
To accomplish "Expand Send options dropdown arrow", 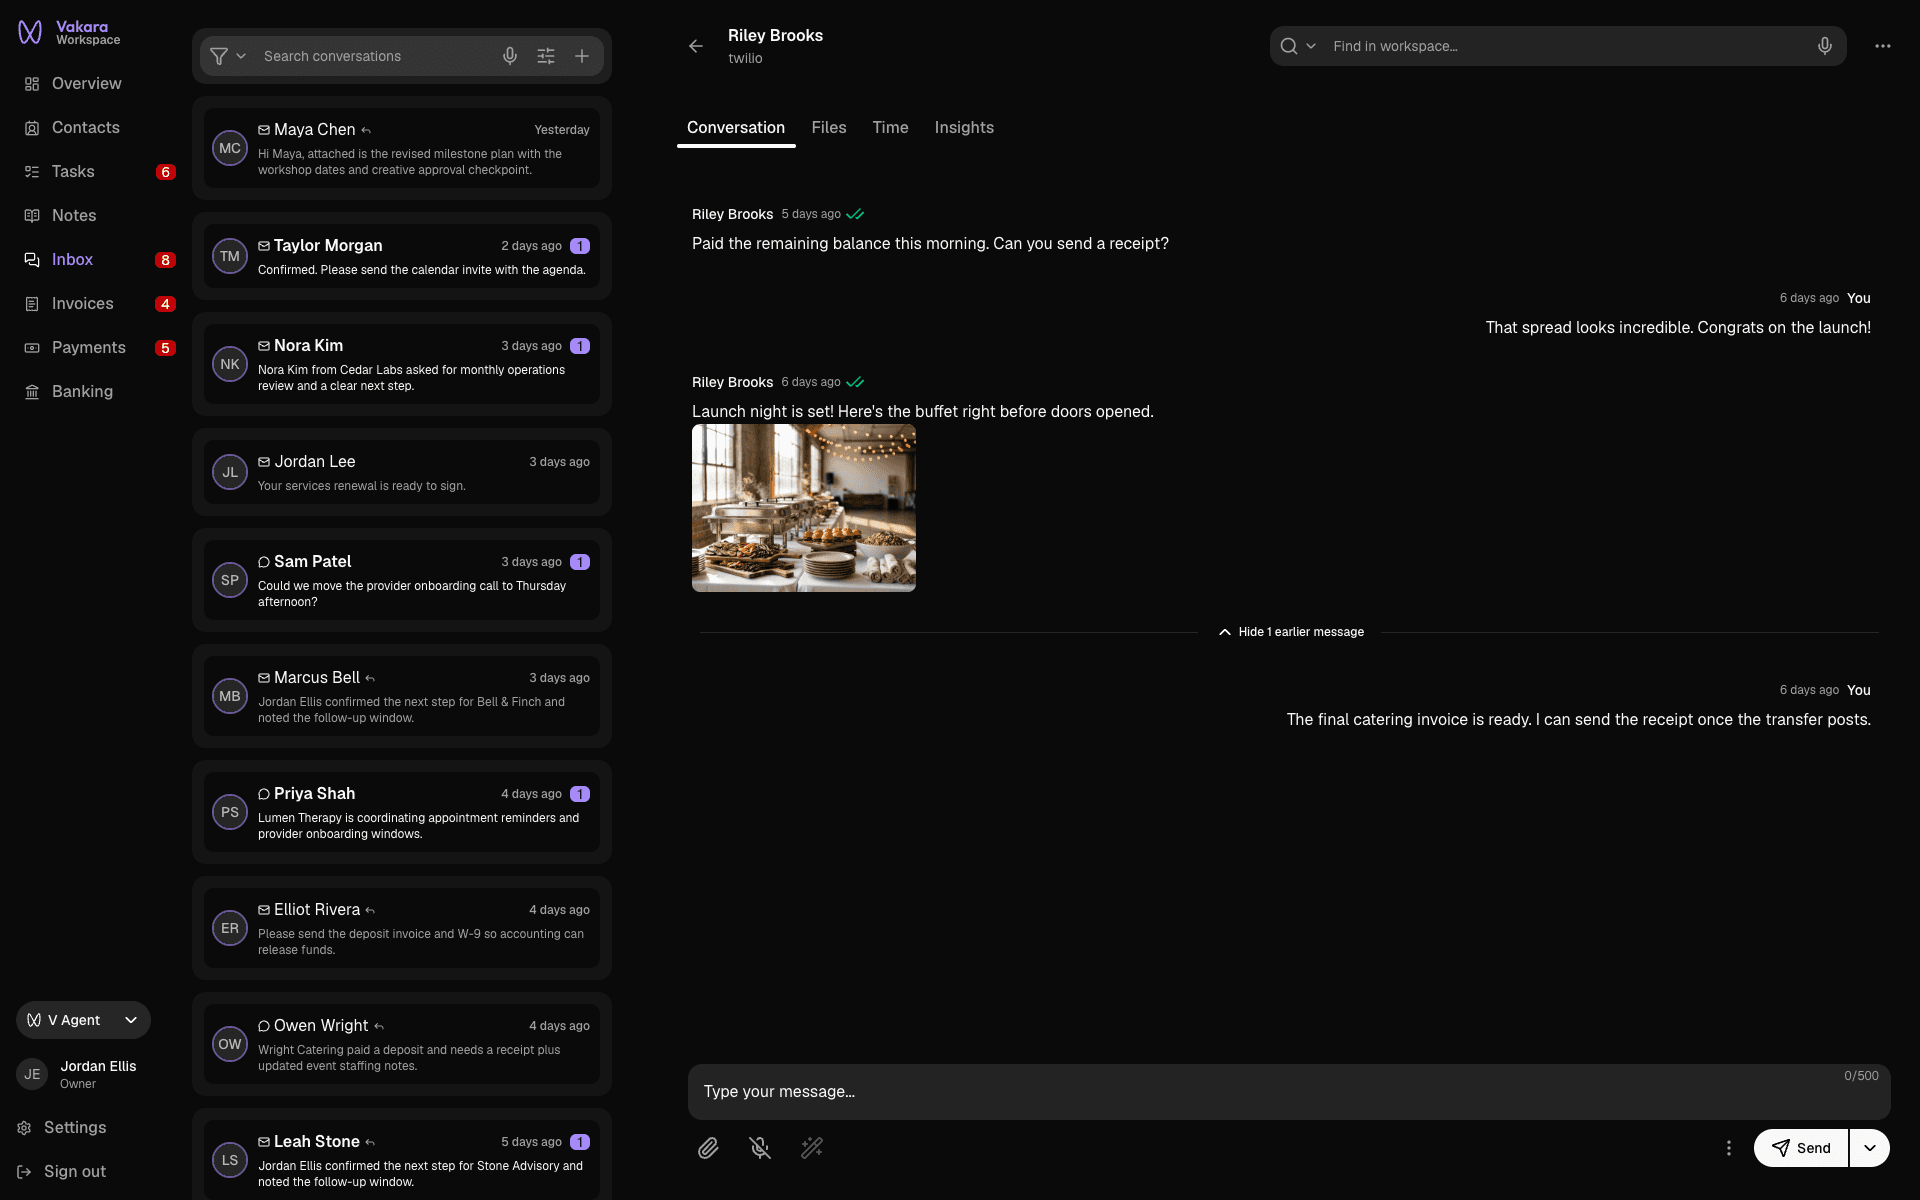I will (x=1870, y=1148).
